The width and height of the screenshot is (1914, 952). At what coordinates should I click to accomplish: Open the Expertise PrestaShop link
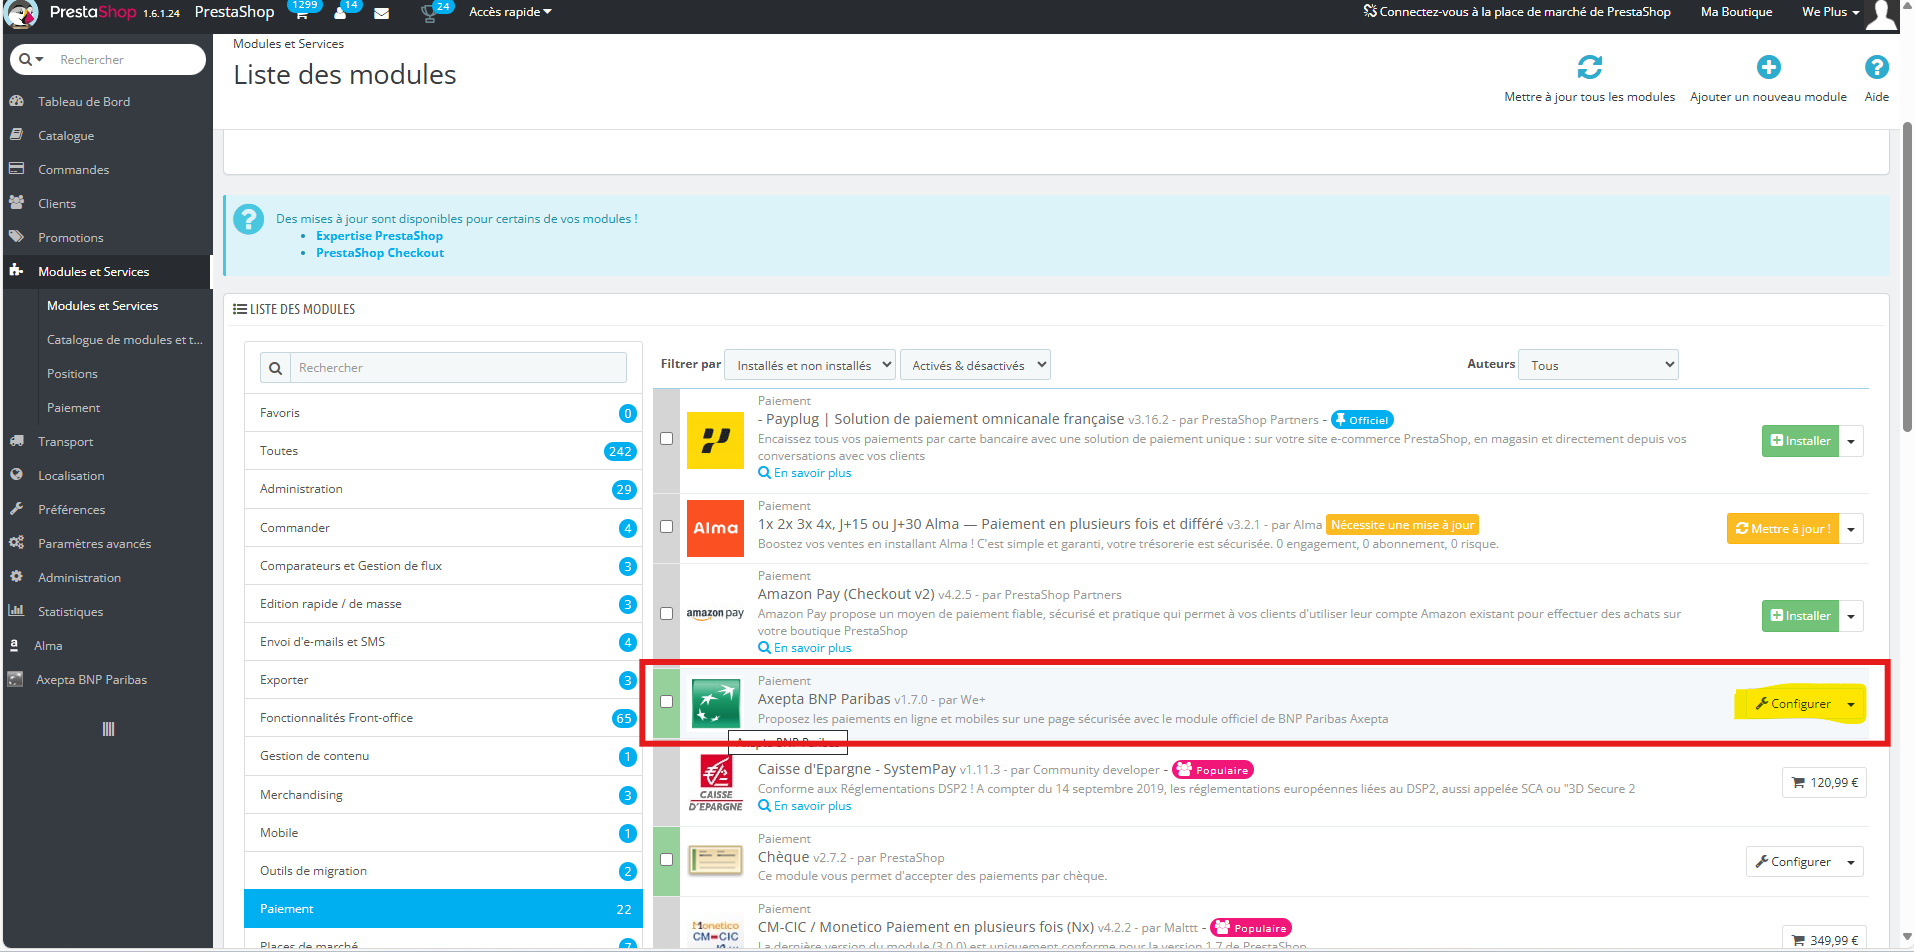[x=379, y=236]
